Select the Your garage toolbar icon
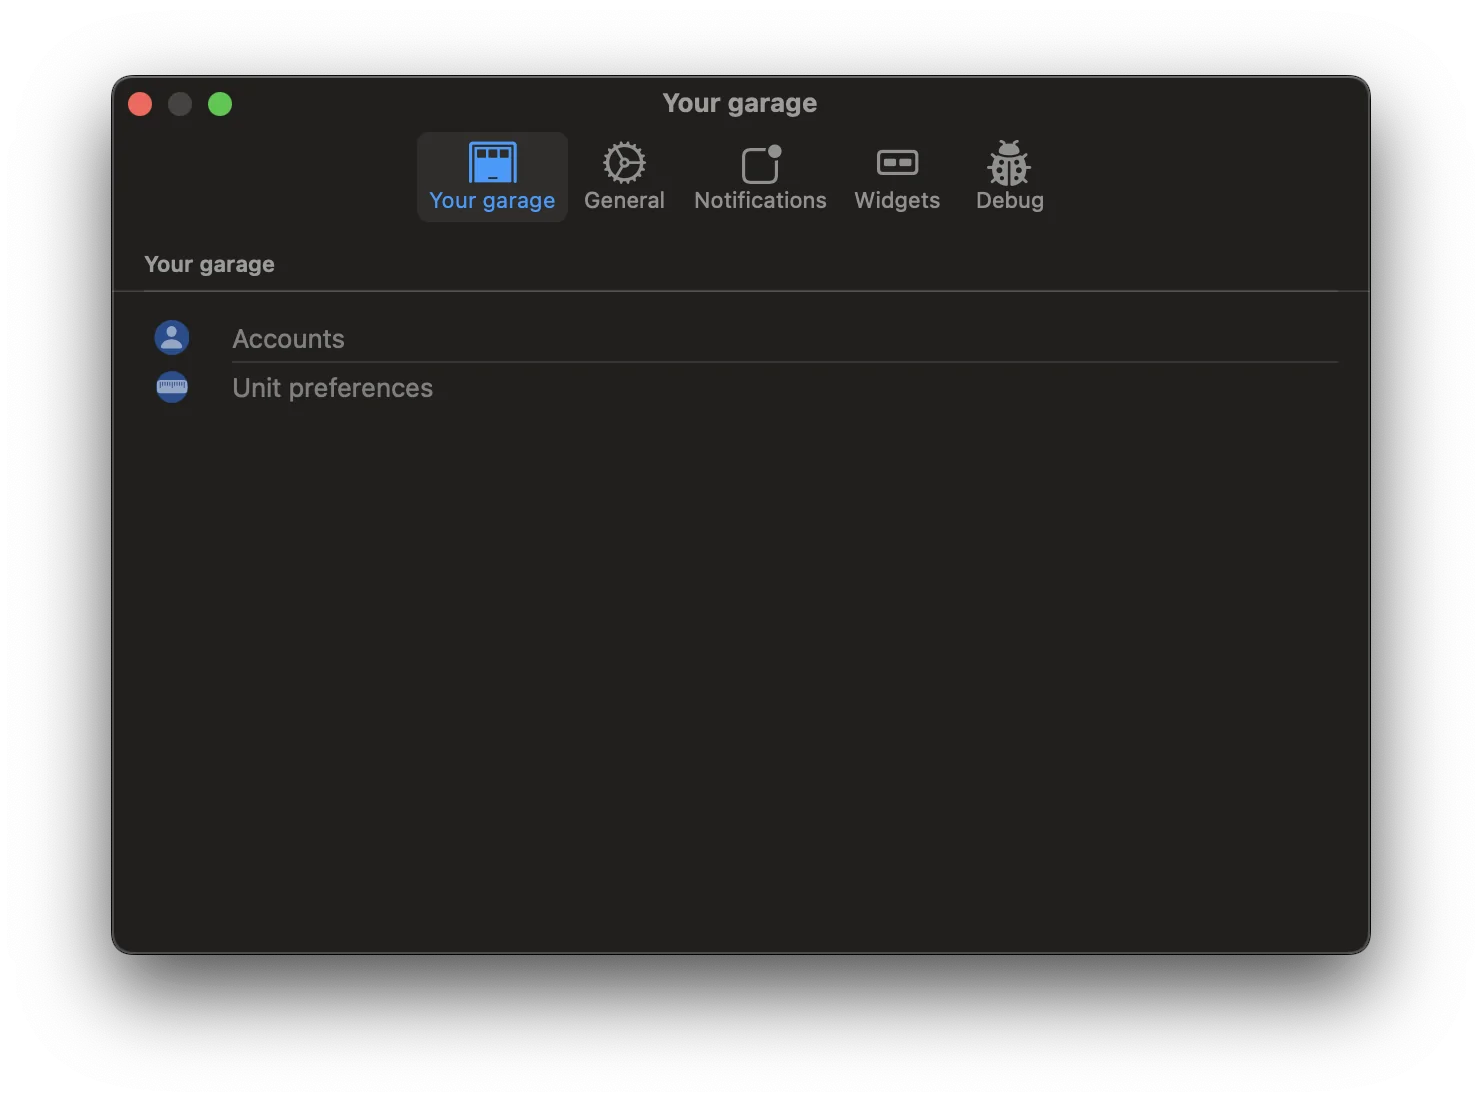Image resolution: width=1482 pixels, height=1102 pixels. [x=492, y=162]
